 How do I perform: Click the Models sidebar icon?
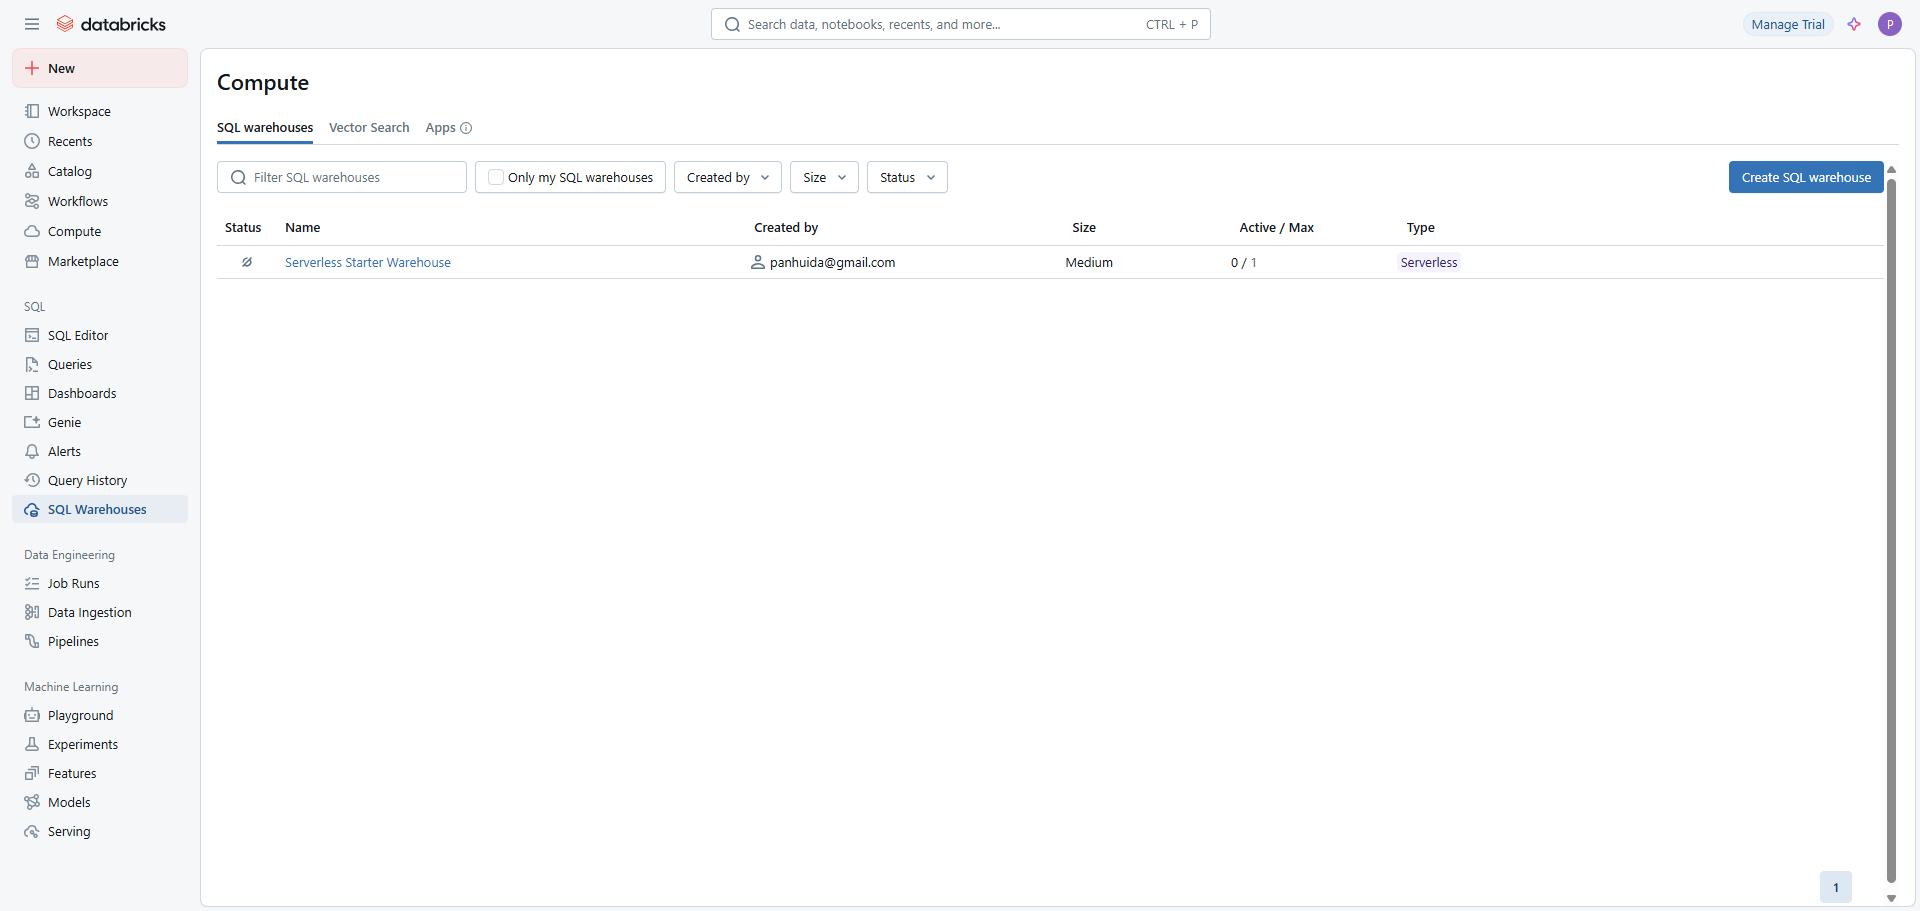point(32,802)
